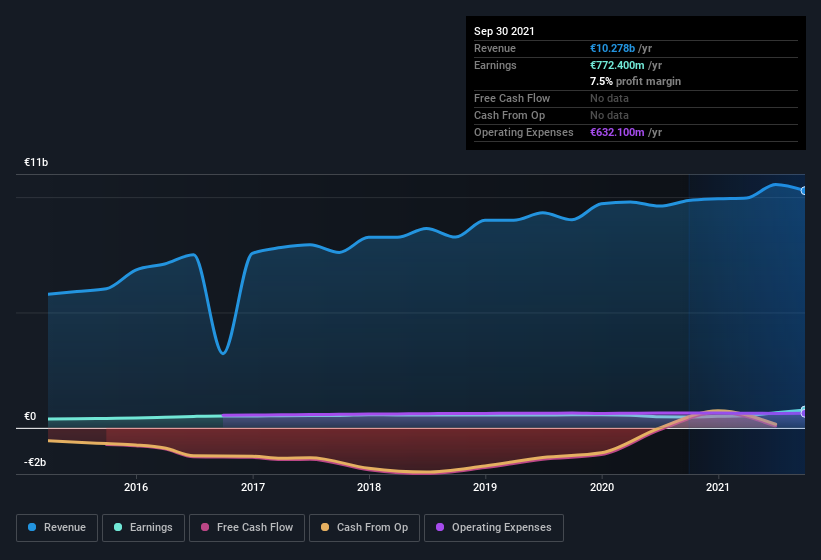Toggle the Cash From Op legend button
Screen dimensions: 821x560
(364, 528)
